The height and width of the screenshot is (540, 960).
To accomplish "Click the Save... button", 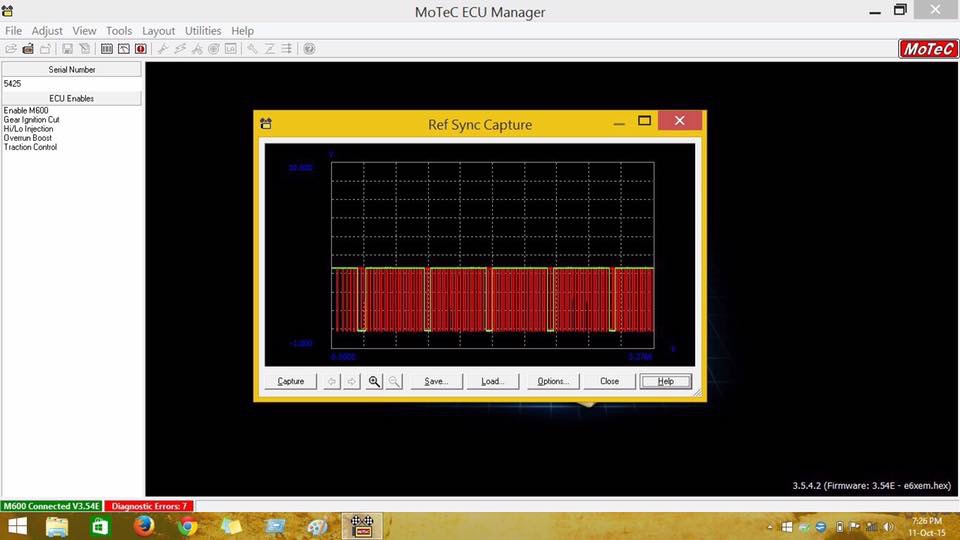I will (x=437, y=381).
